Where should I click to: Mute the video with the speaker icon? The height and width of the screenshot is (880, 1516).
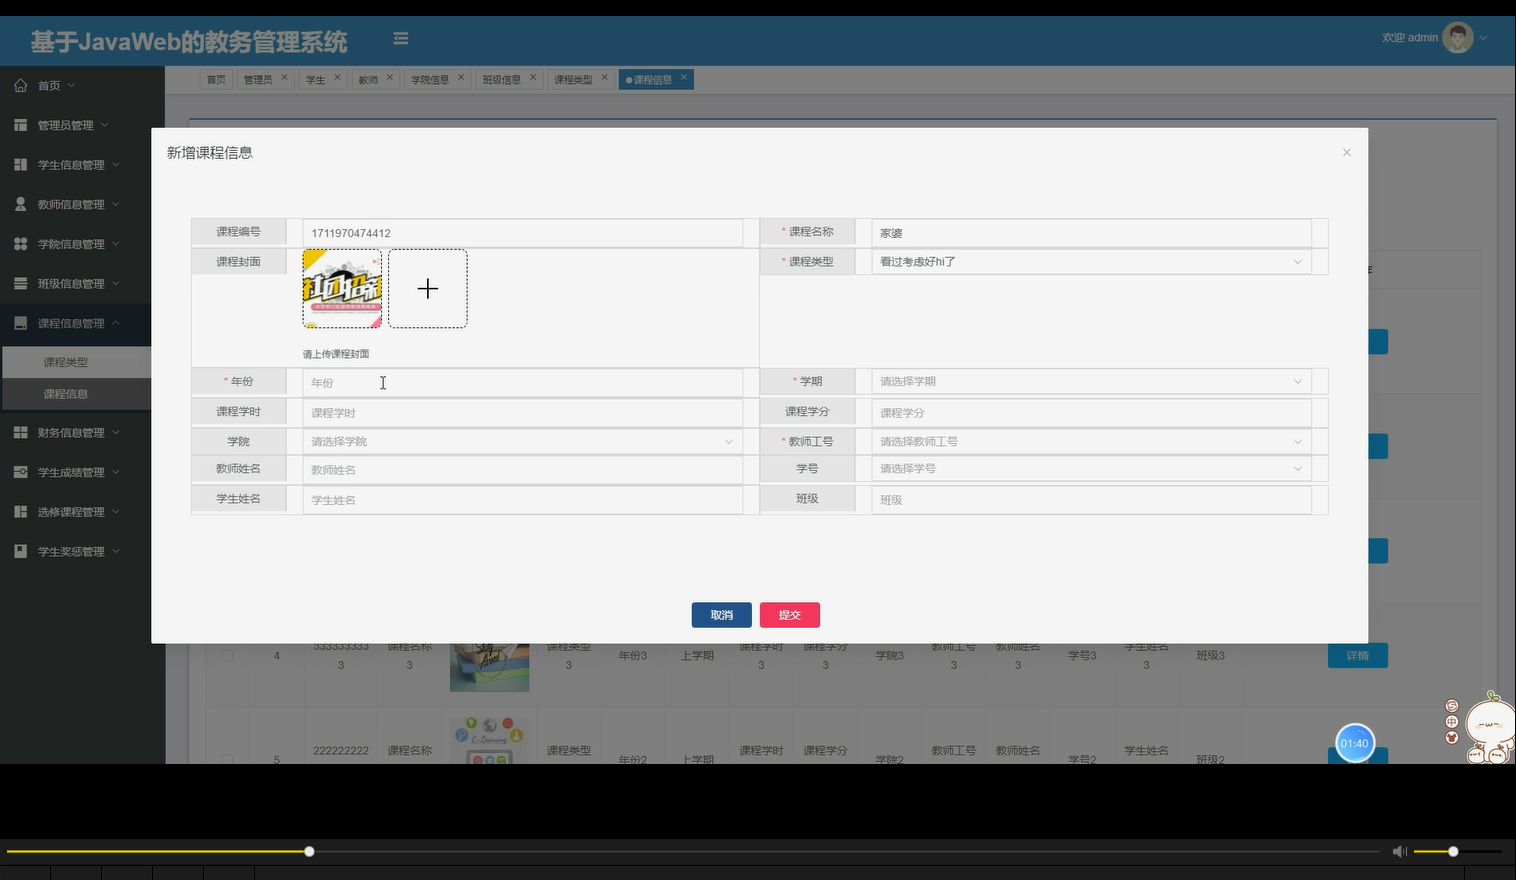tap(1399, 851)
